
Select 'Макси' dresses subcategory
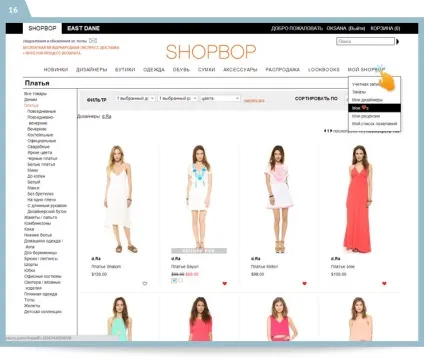(x=33, y=188)
